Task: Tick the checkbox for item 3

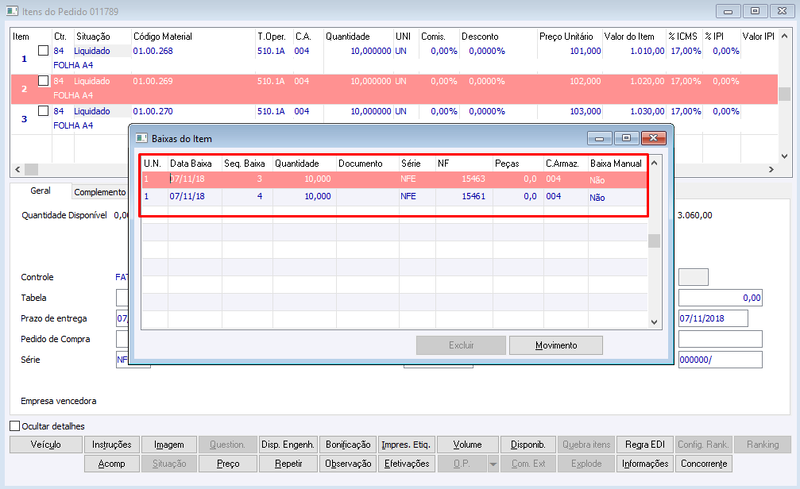Action: pyautogui.click(x=43, y=111)
